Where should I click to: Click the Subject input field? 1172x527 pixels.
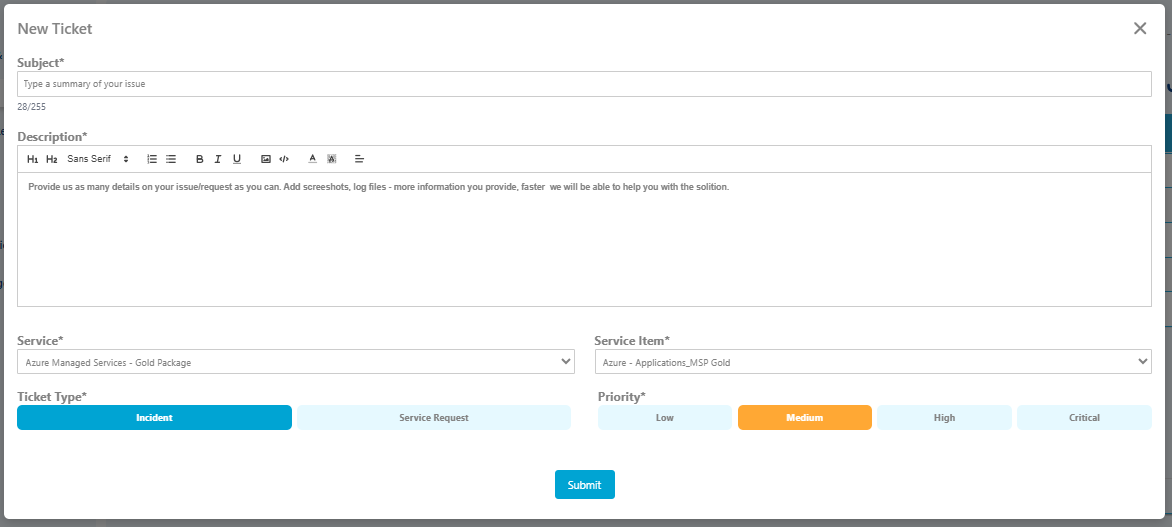pos(584,84)
